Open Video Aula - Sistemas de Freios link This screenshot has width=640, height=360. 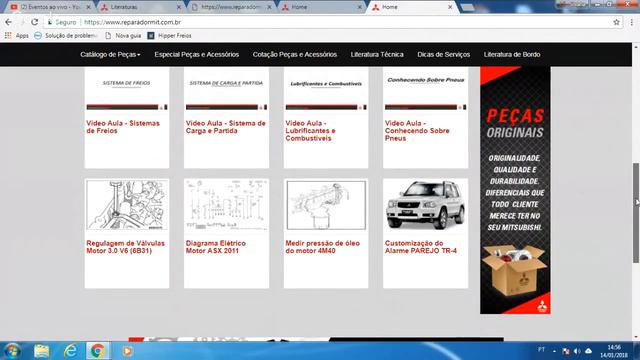tap(123, 127)
